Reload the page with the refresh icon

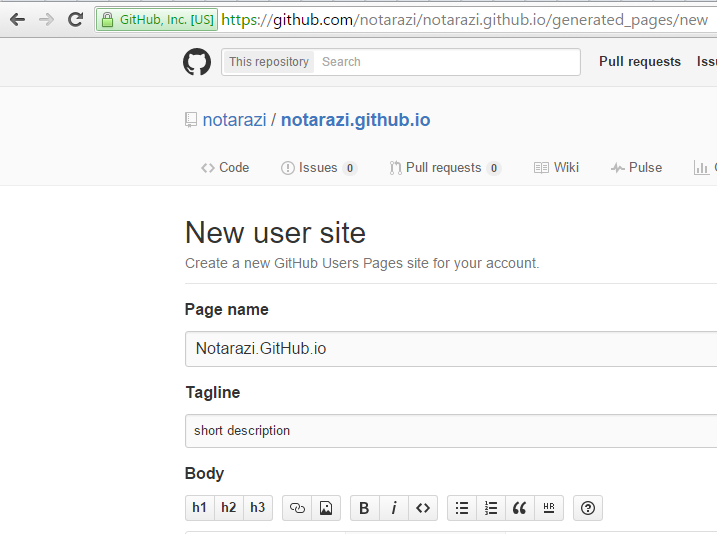click(x=75, y=20)
